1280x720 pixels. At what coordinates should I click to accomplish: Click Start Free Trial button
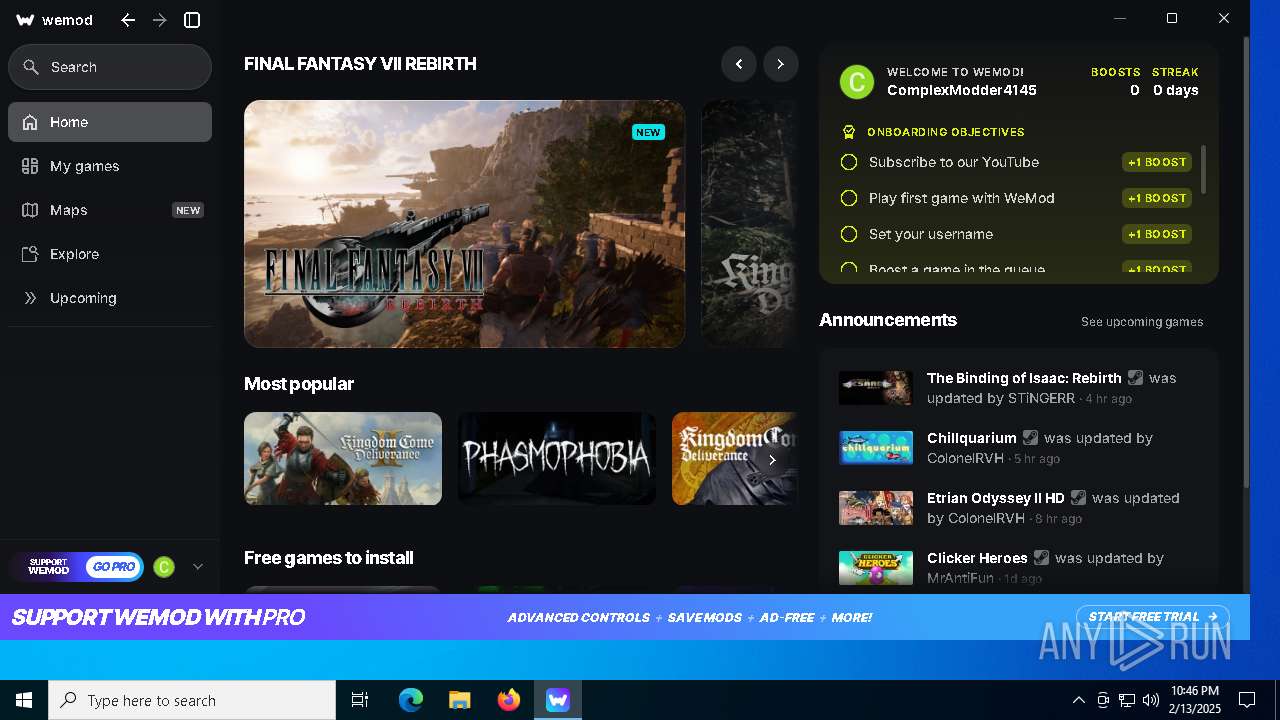[x=1153, y=617]
